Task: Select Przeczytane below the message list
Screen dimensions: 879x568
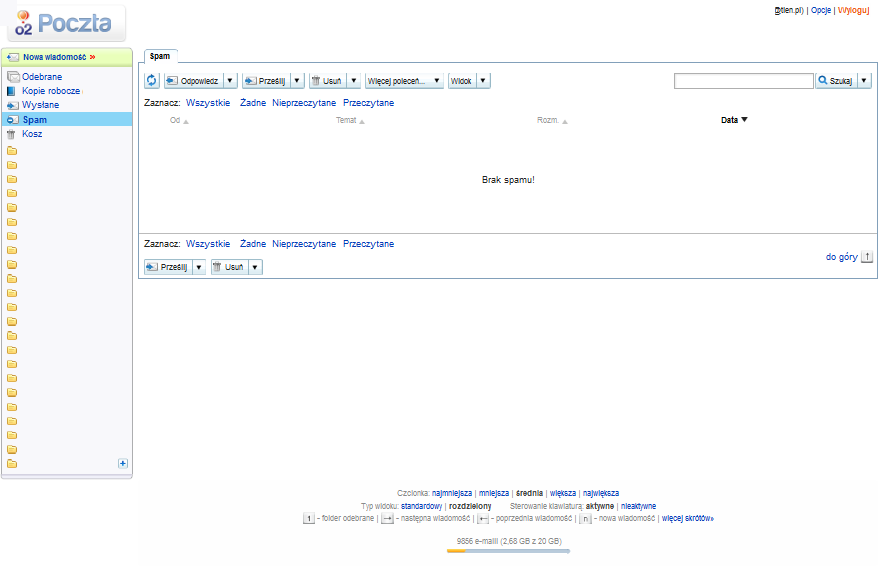Action: point(368,244)
